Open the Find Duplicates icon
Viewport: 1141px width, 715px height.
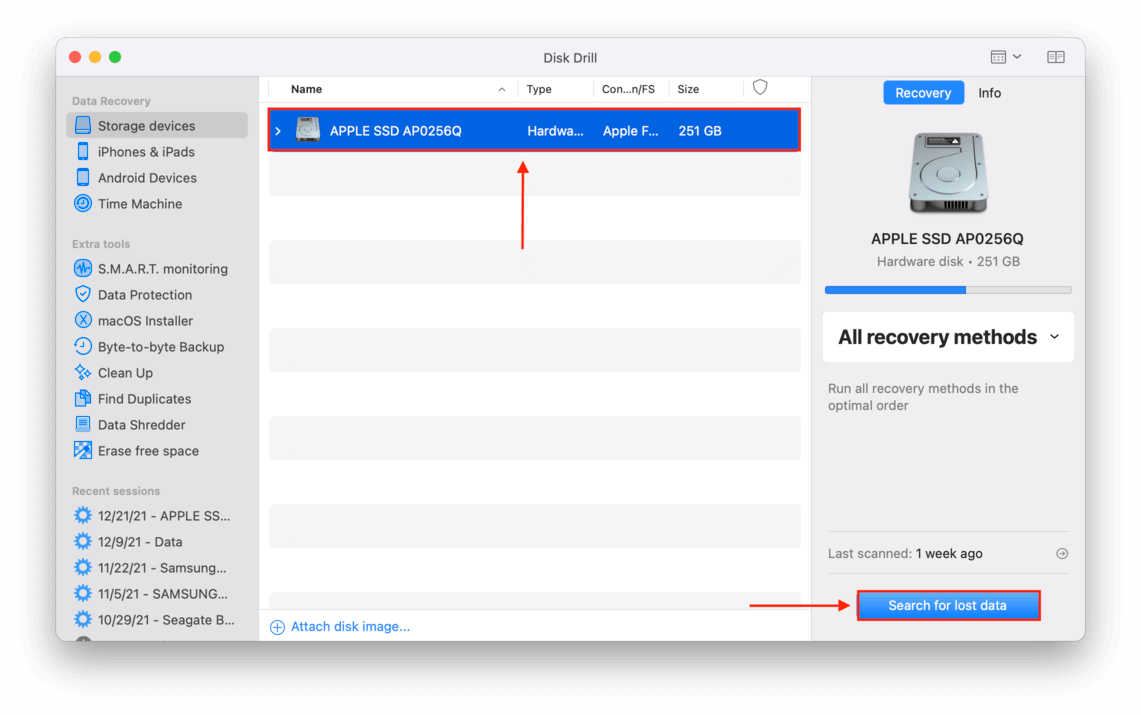tap(83, 399)
